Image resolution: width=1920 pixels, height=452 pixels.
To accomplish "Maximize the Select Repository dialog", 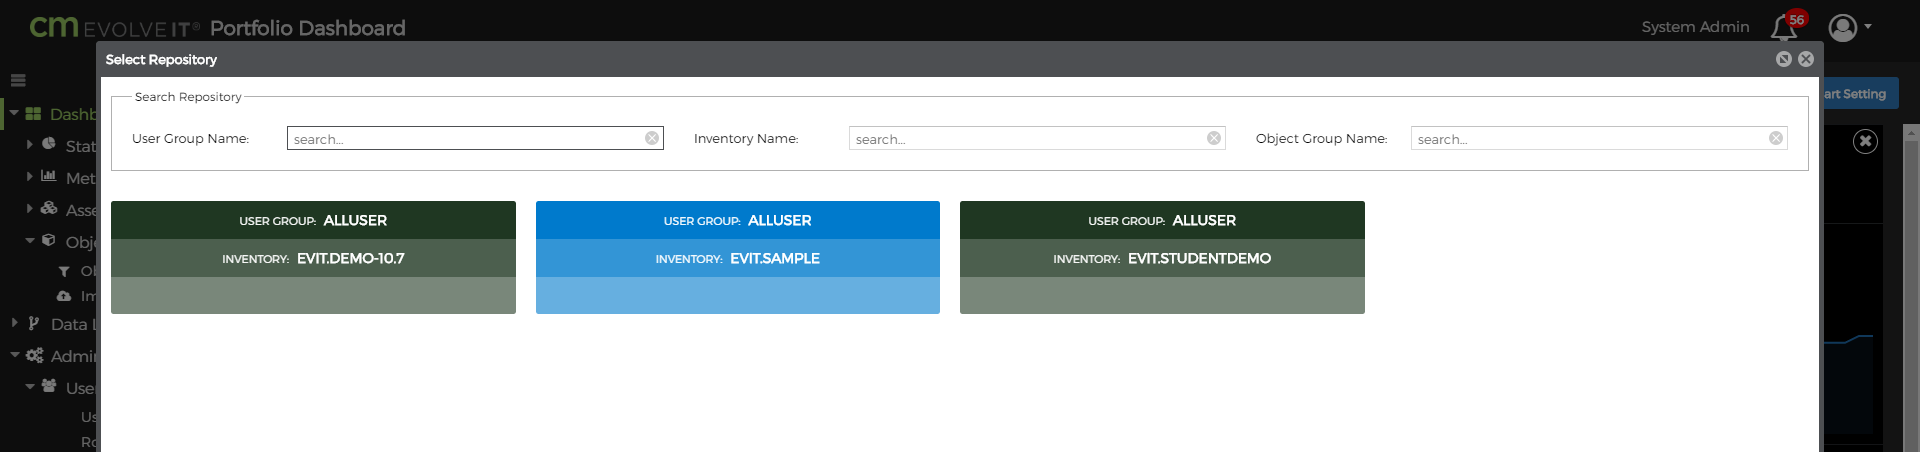I will pos(1784,59).
